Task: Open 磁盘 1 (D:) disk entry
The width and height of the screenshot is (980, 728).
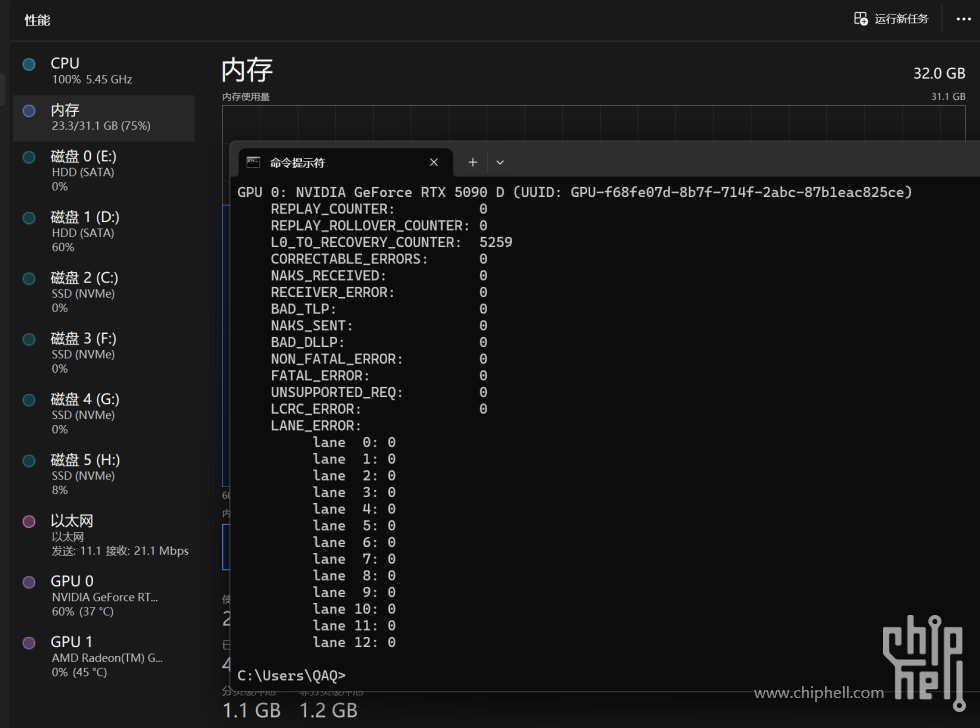Action: (104, 231)
